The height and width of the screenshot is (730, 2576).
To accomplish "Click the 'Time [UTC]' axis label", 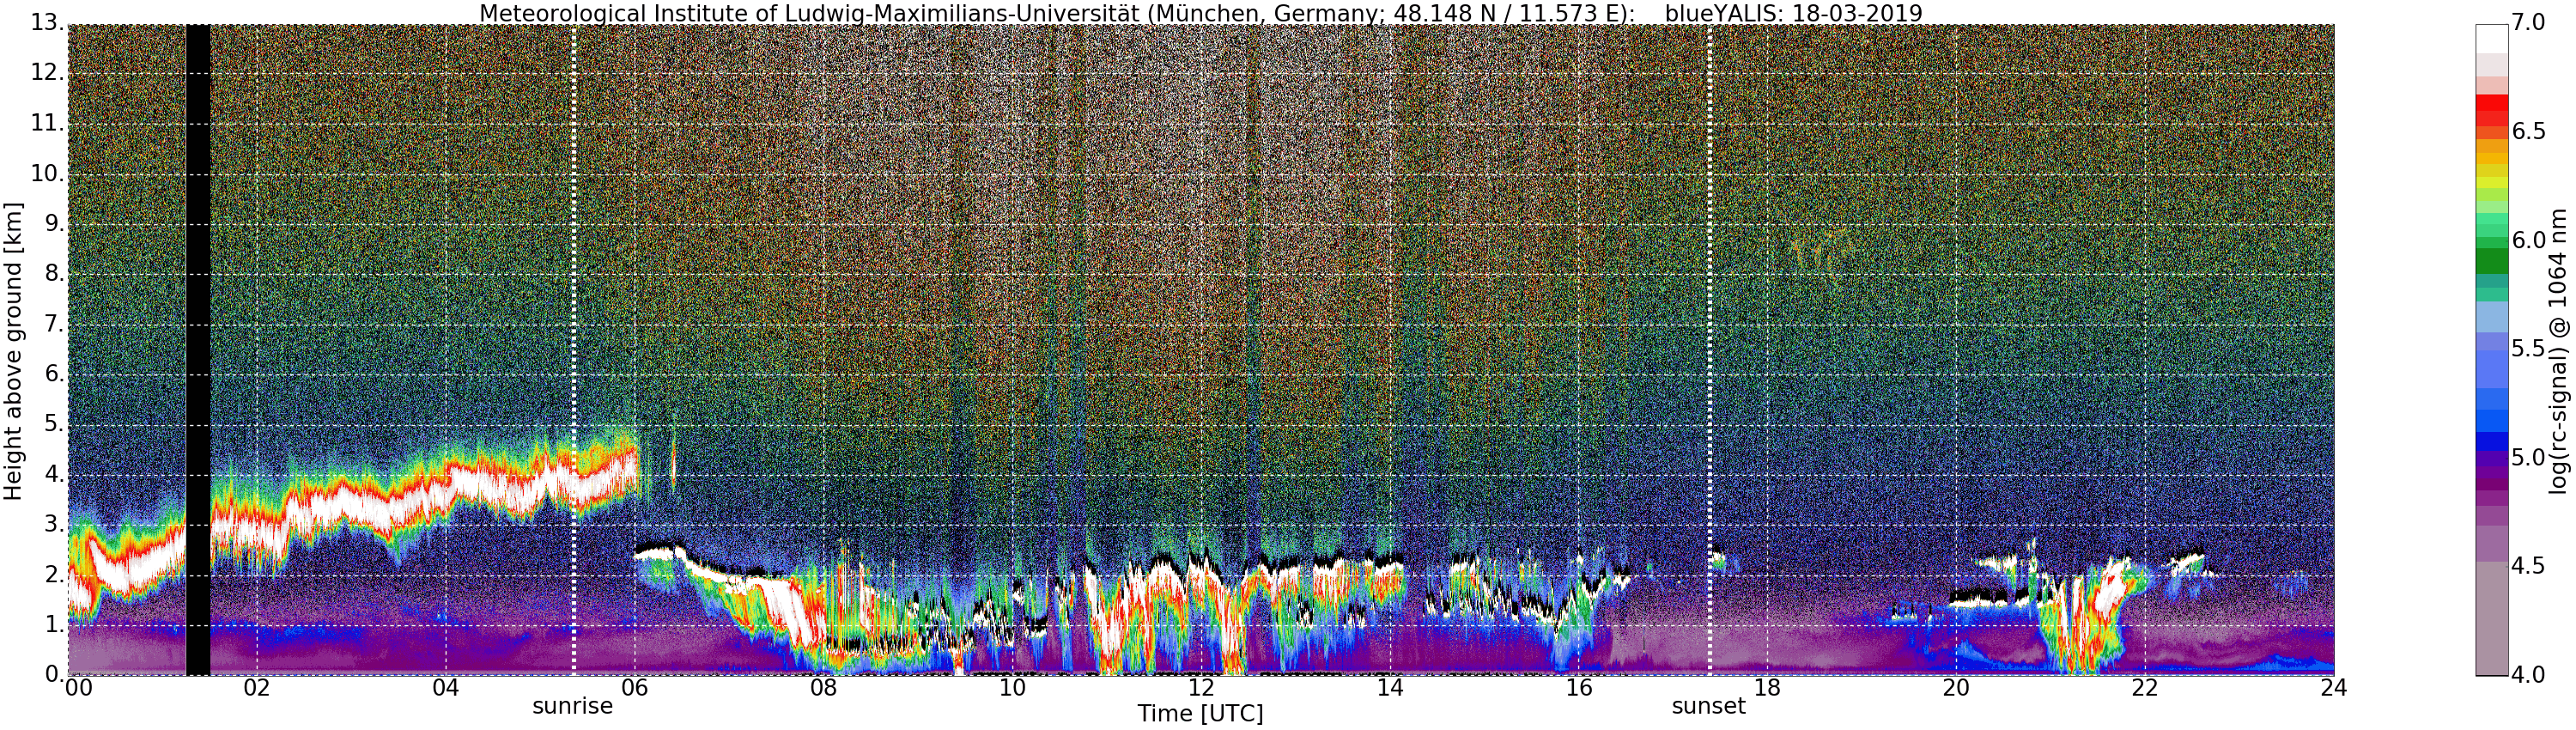I will pos(1200,714).
